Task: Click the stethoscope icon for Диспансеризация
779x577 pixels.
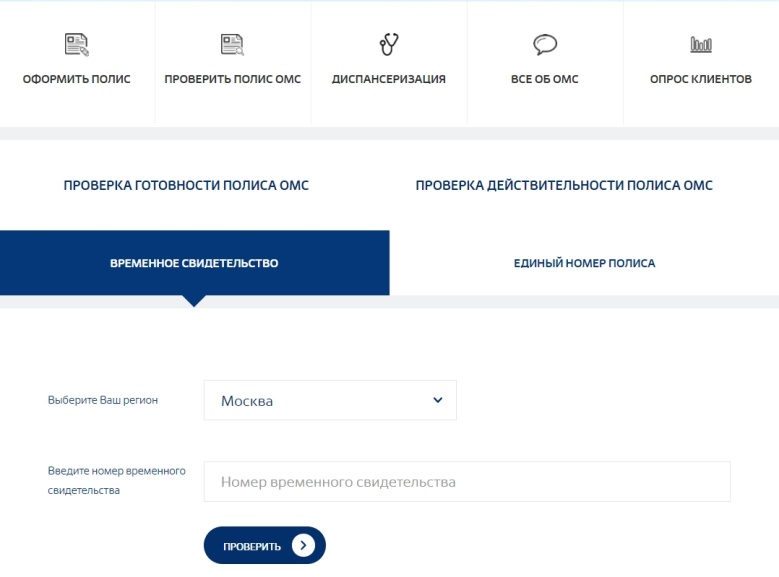Action: pos(389,44)
